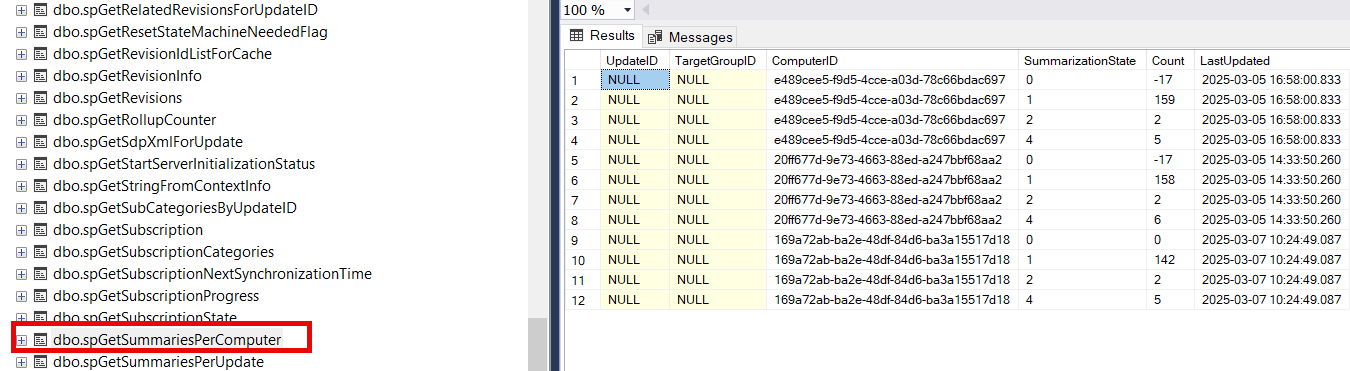Switch to the Messages tab
Viewport: 1350px width, 371px height.
pyautogui.click(x=691, y=37)
